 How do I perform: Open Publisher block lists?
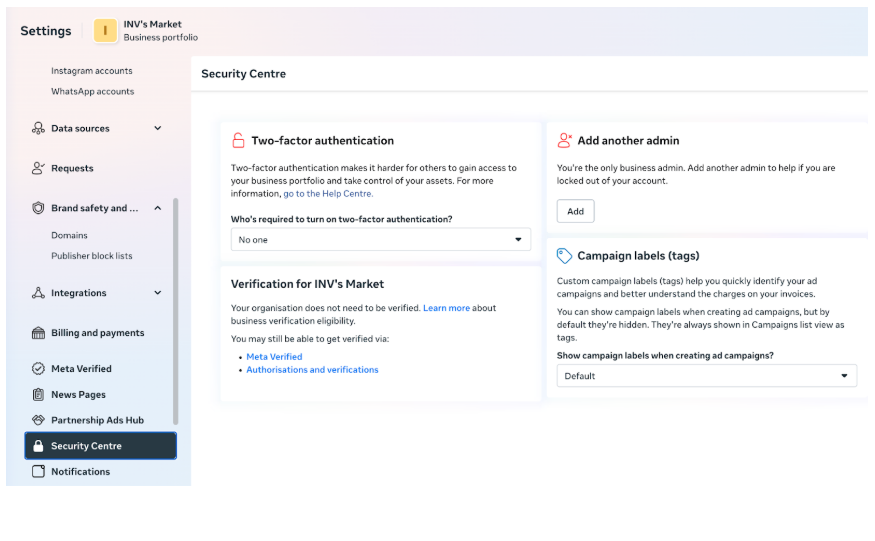(x=92, y=256)
